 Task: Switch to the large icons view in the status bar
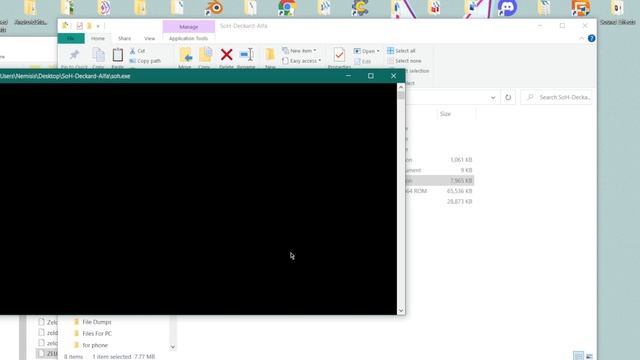pos(589,356)
